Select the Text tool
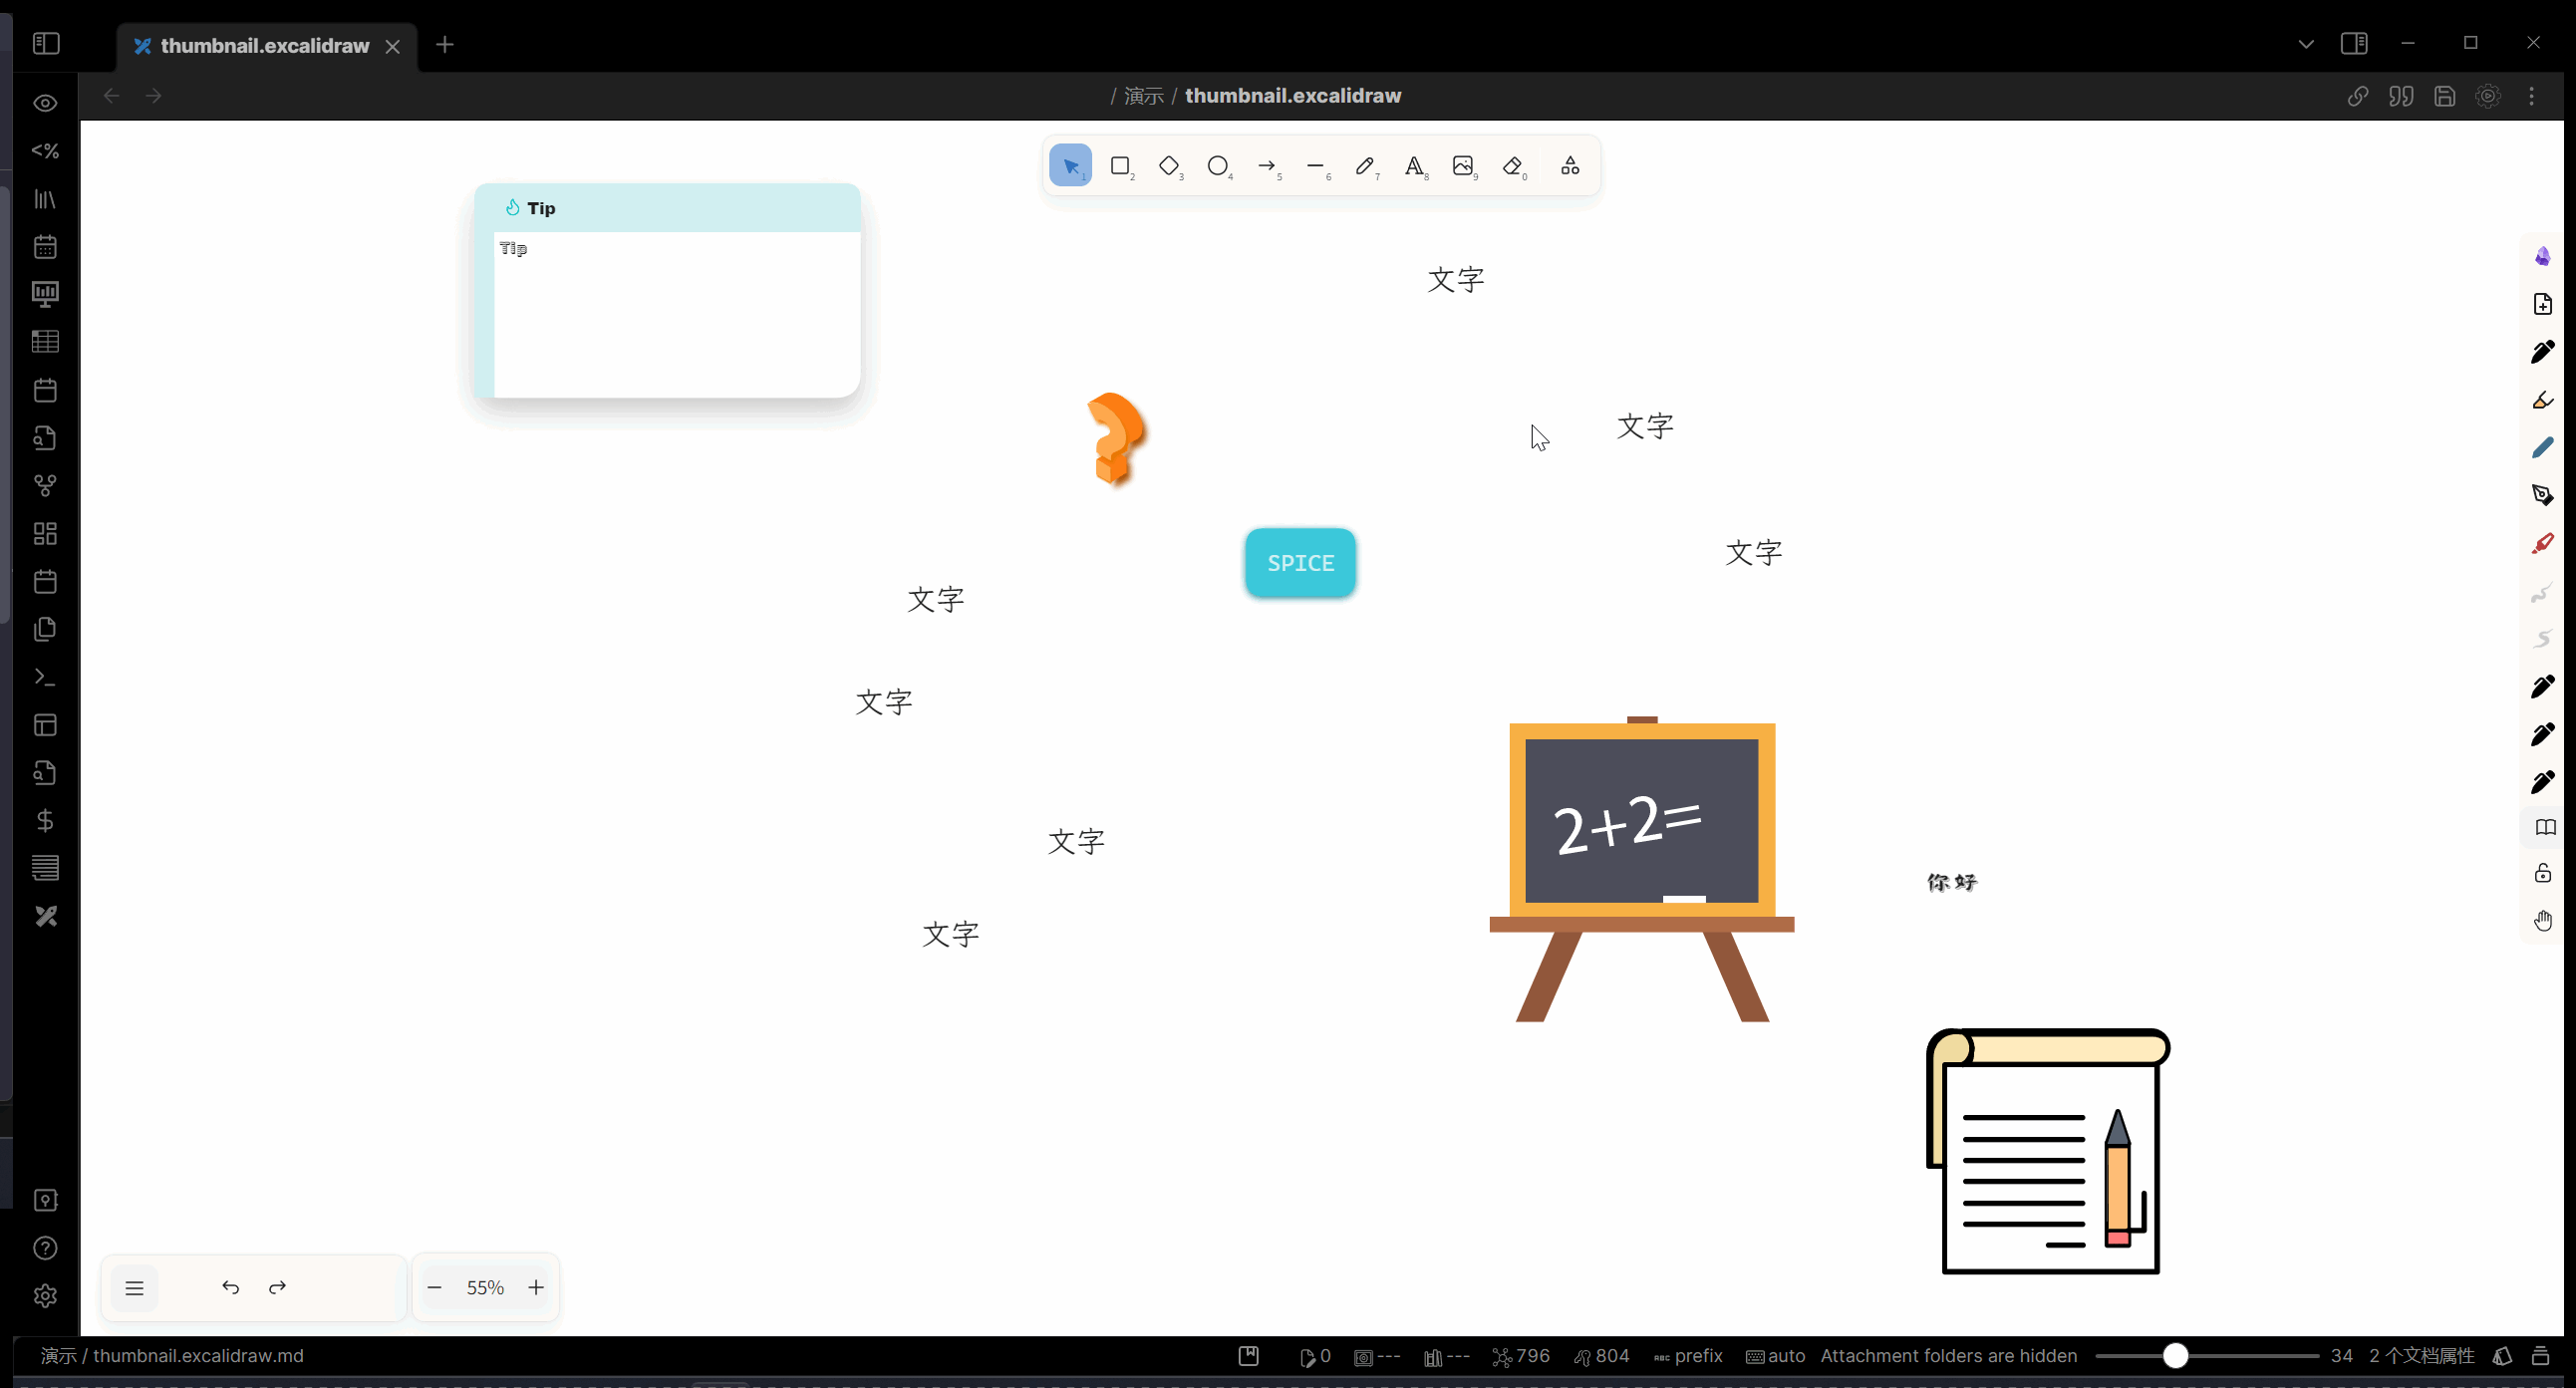This screenshot has height=1388, width=2576. (1414, 166)
